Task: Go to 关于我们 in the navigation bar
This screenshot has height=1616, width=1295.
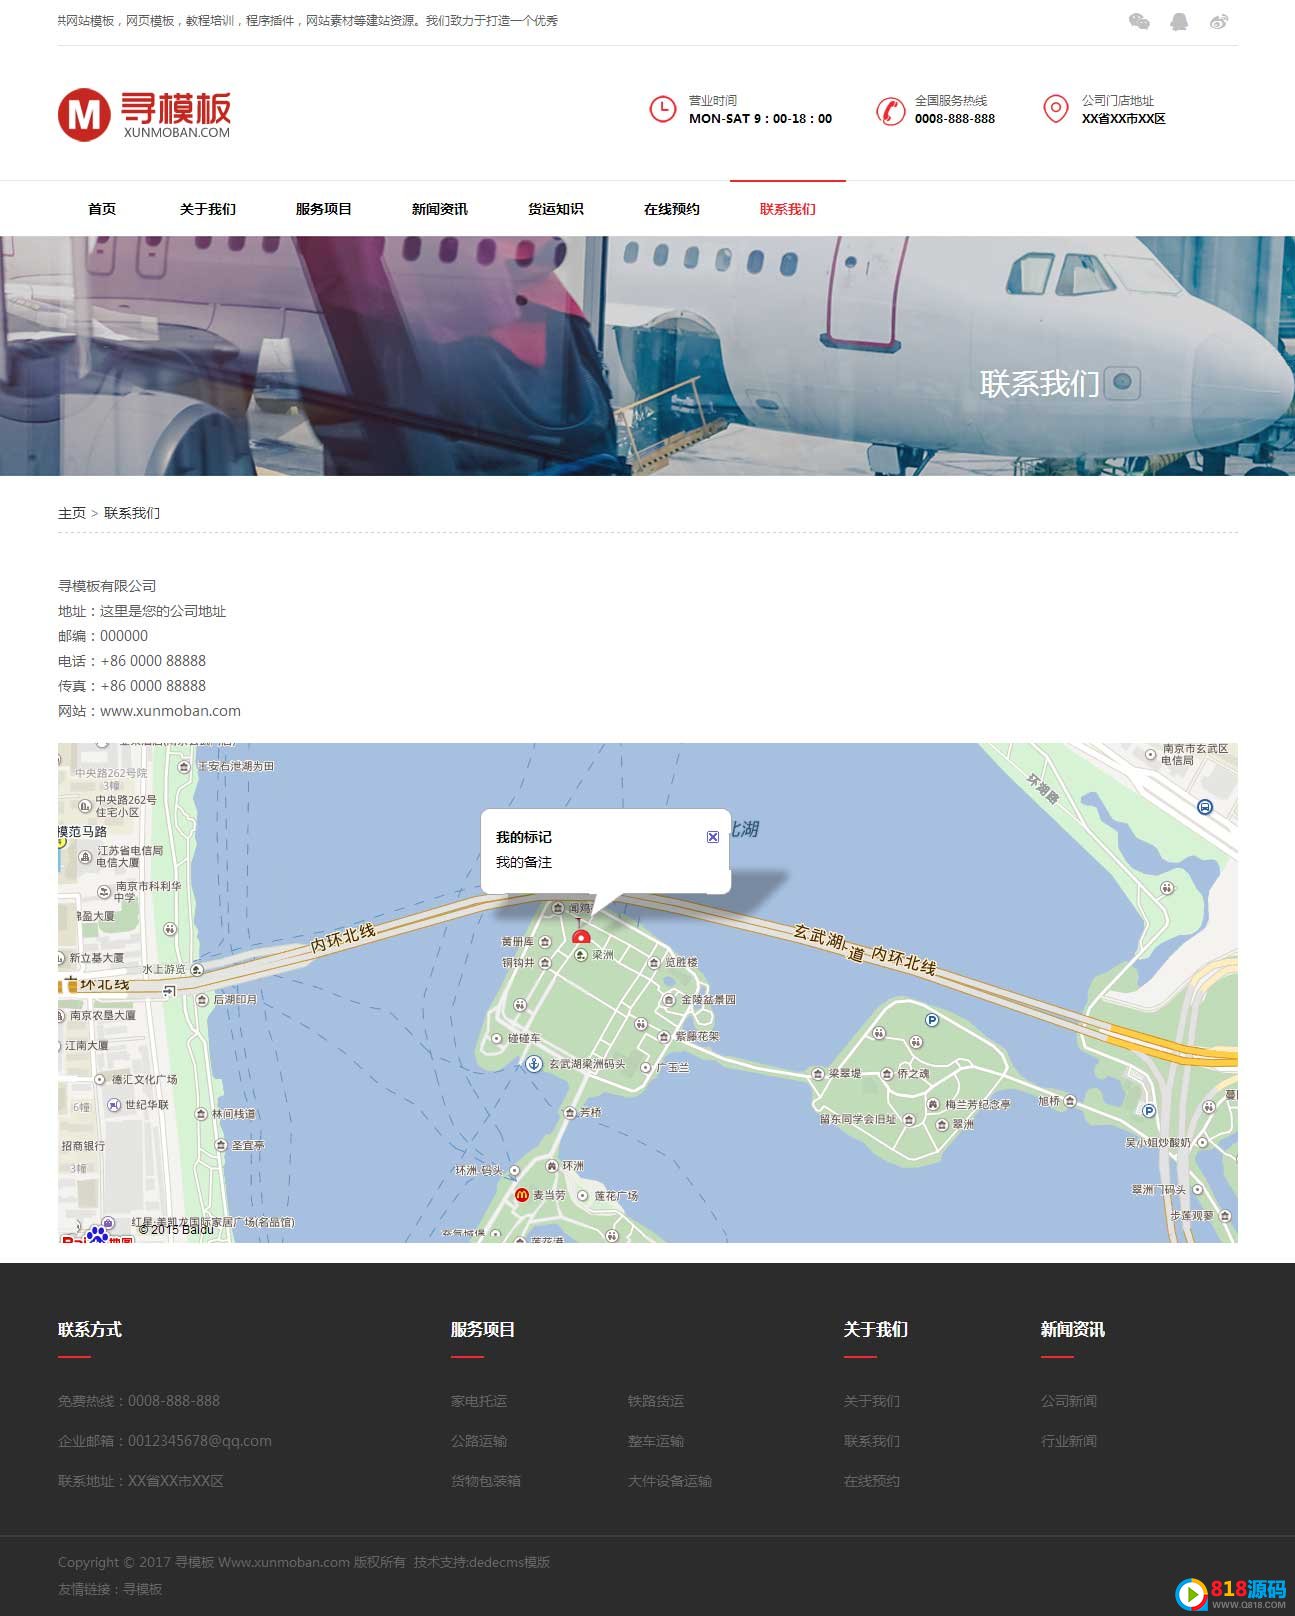Action: click(208, 209)
